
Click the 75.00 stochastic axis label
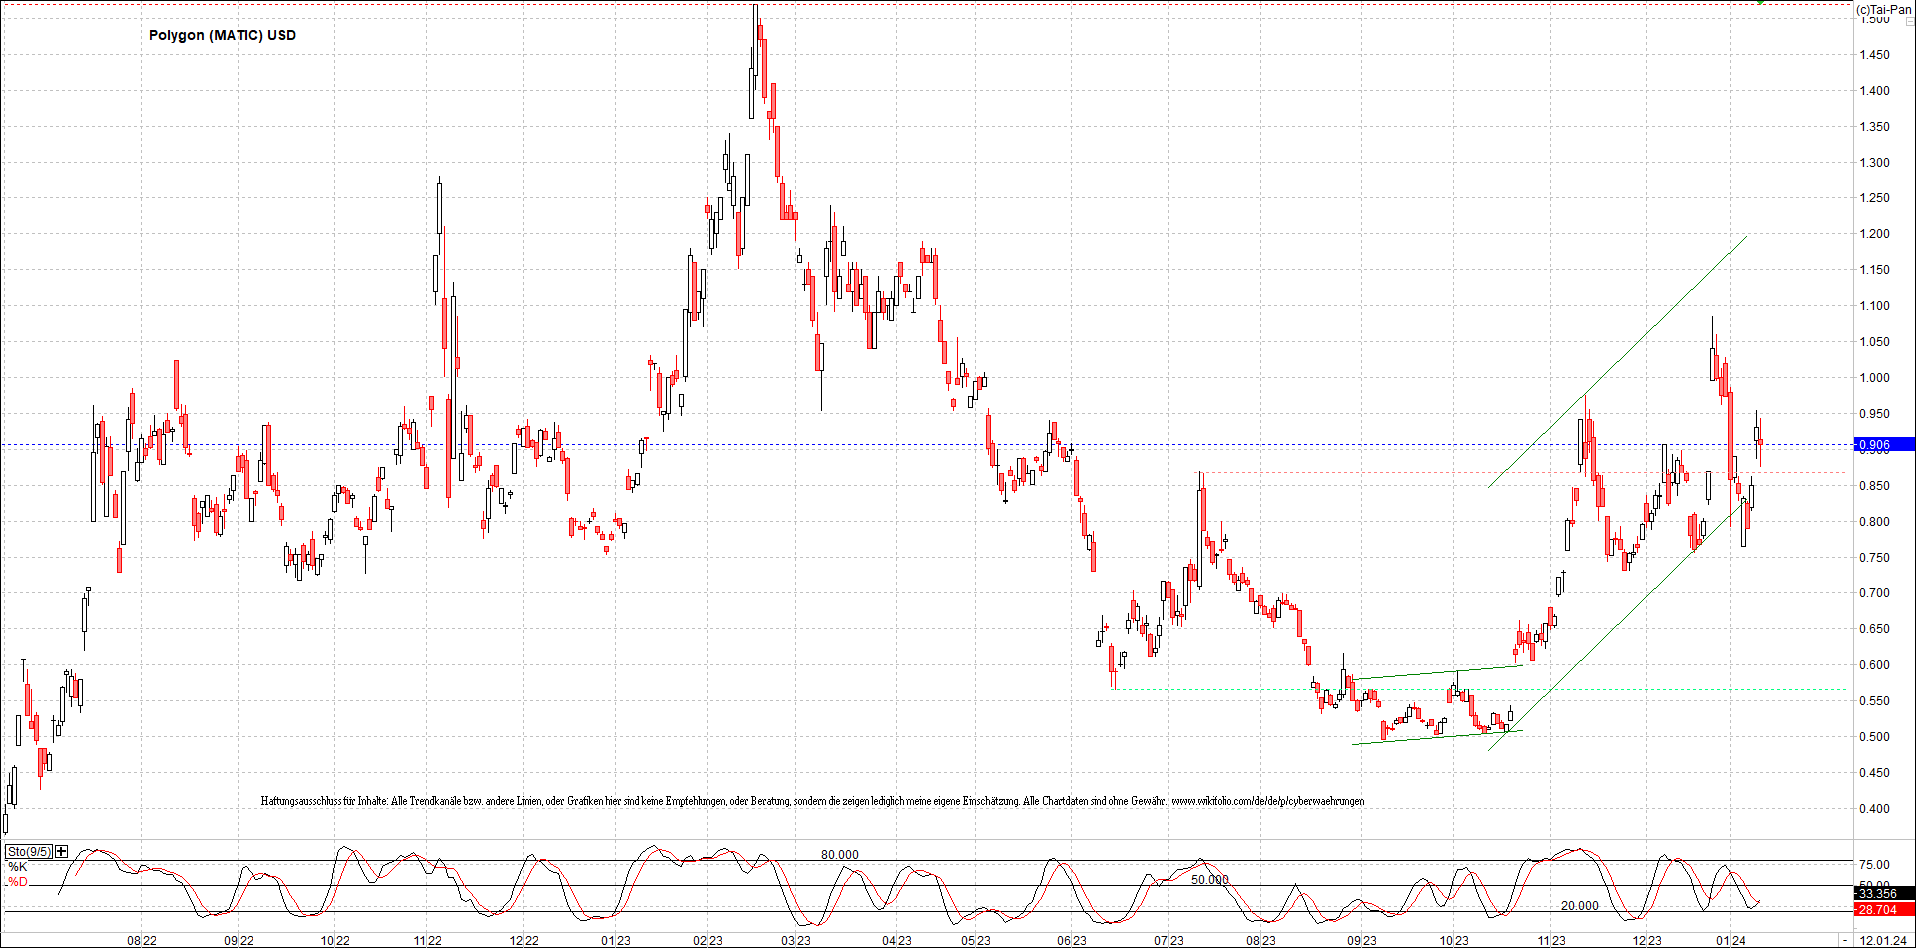[x=1874, y=865]
